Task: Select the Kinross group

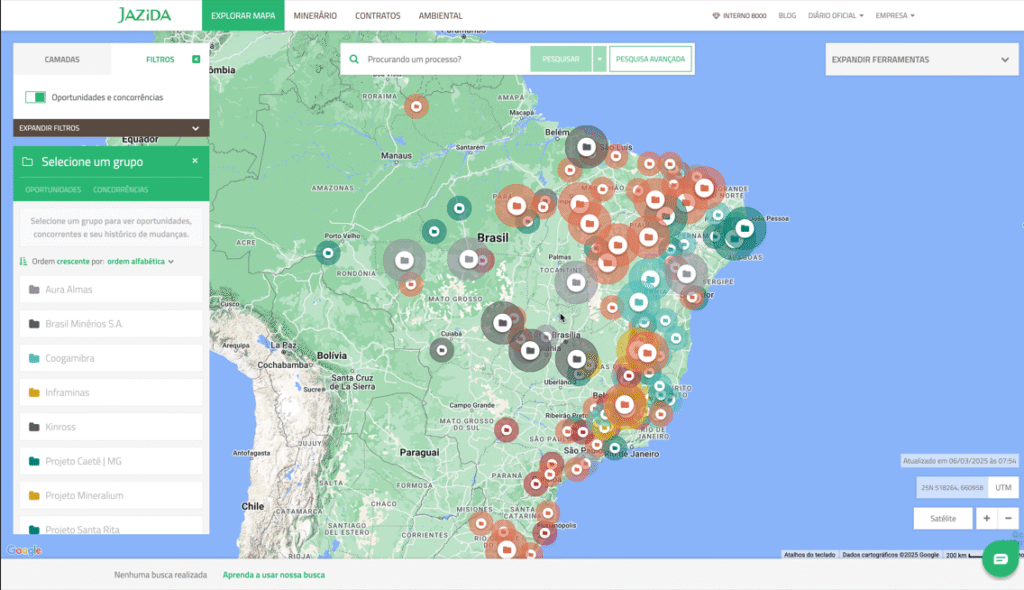Action: 111,427
